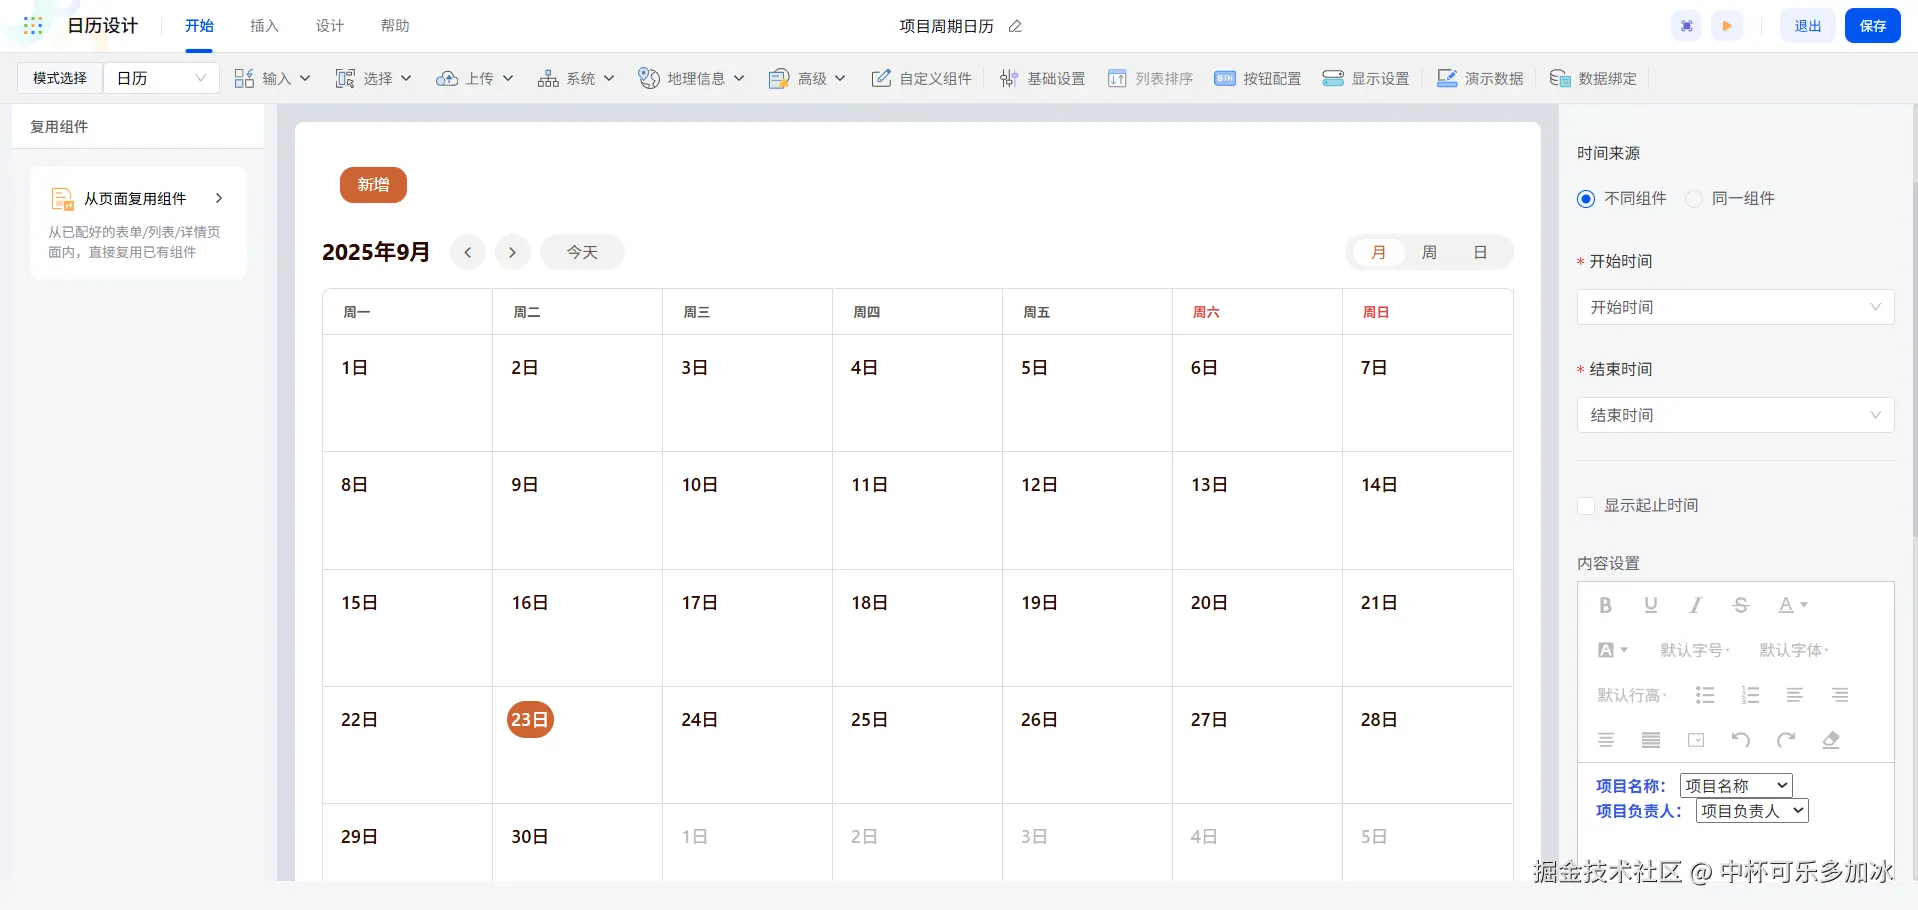Image resolution: width=1918 pixels, height=910 pixels.
Task: Expand the 高级 advanced components menu
Action: (807, 78)
